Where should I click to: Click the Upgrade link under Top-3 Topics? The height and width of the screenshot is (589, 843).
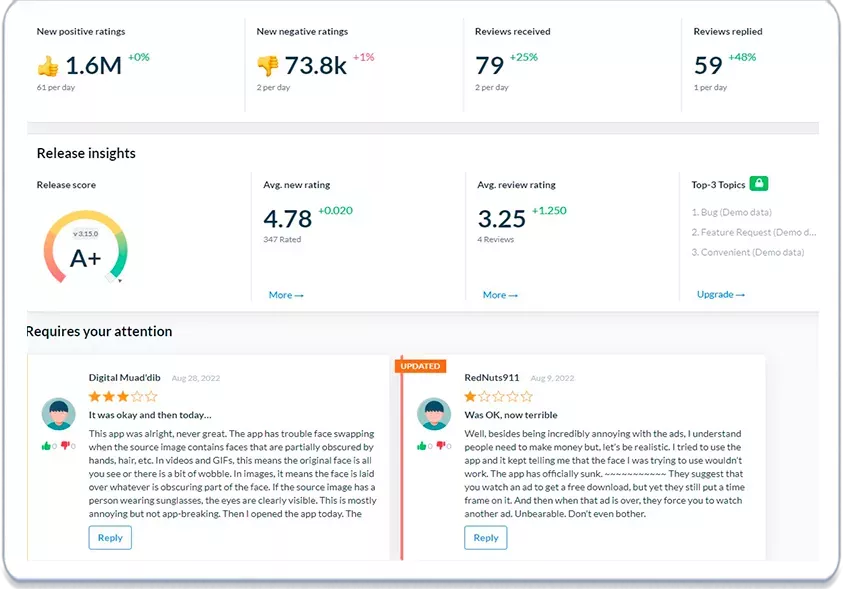click(x=721, y=294)
